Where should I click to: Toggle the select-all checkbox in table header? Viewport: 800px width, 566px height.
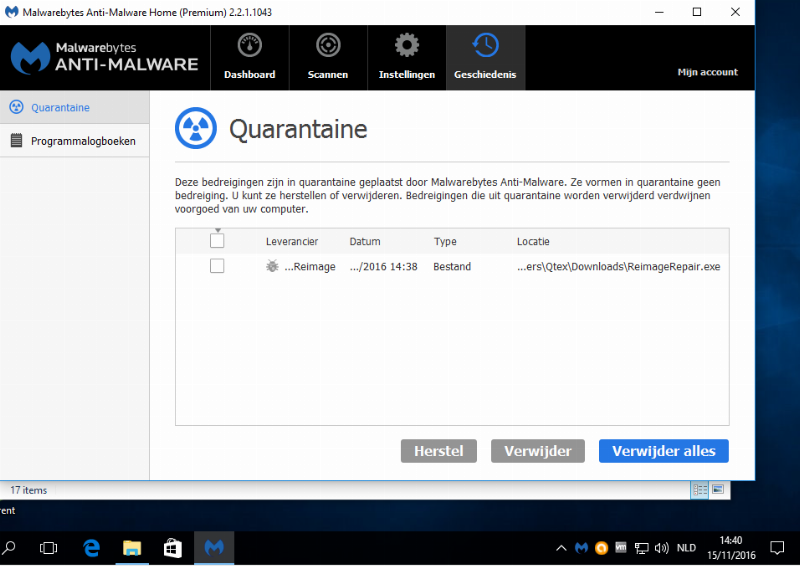[x=217, y=241]
